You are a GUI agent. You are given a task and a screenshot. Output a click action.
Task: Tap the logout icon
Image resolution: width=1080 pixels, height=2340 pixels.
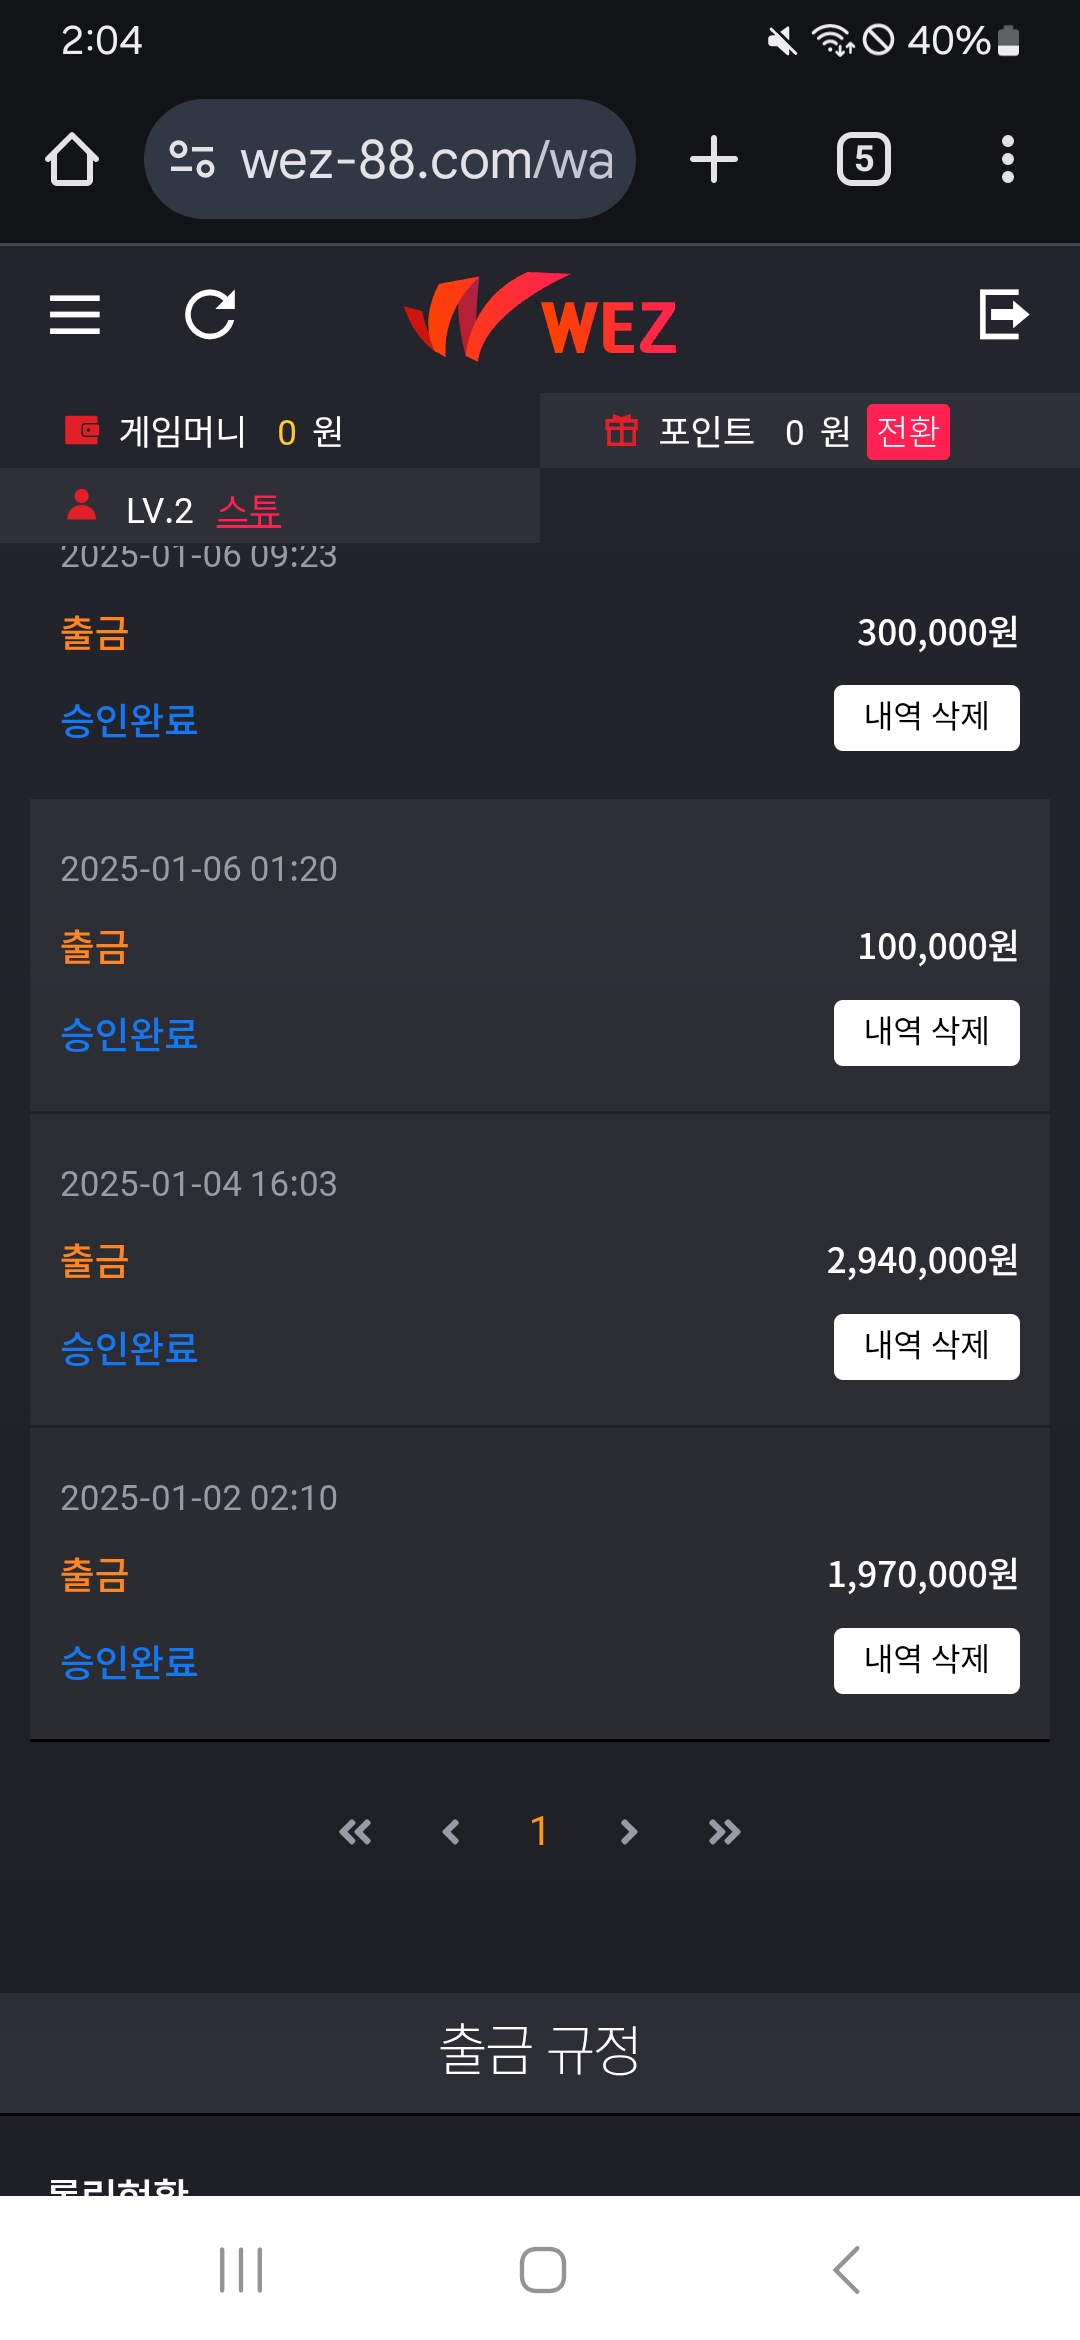[1003, 316]
